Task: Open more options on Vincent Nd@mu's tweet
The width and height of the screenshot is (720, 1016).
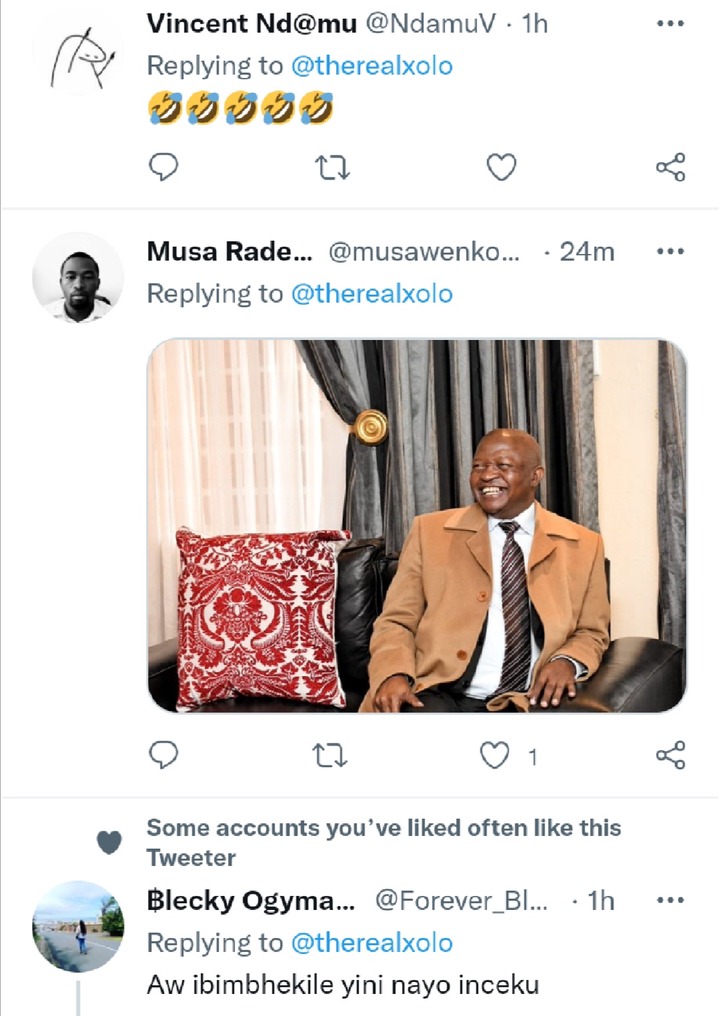Action: pyautogui.click(x=670, y=24)
